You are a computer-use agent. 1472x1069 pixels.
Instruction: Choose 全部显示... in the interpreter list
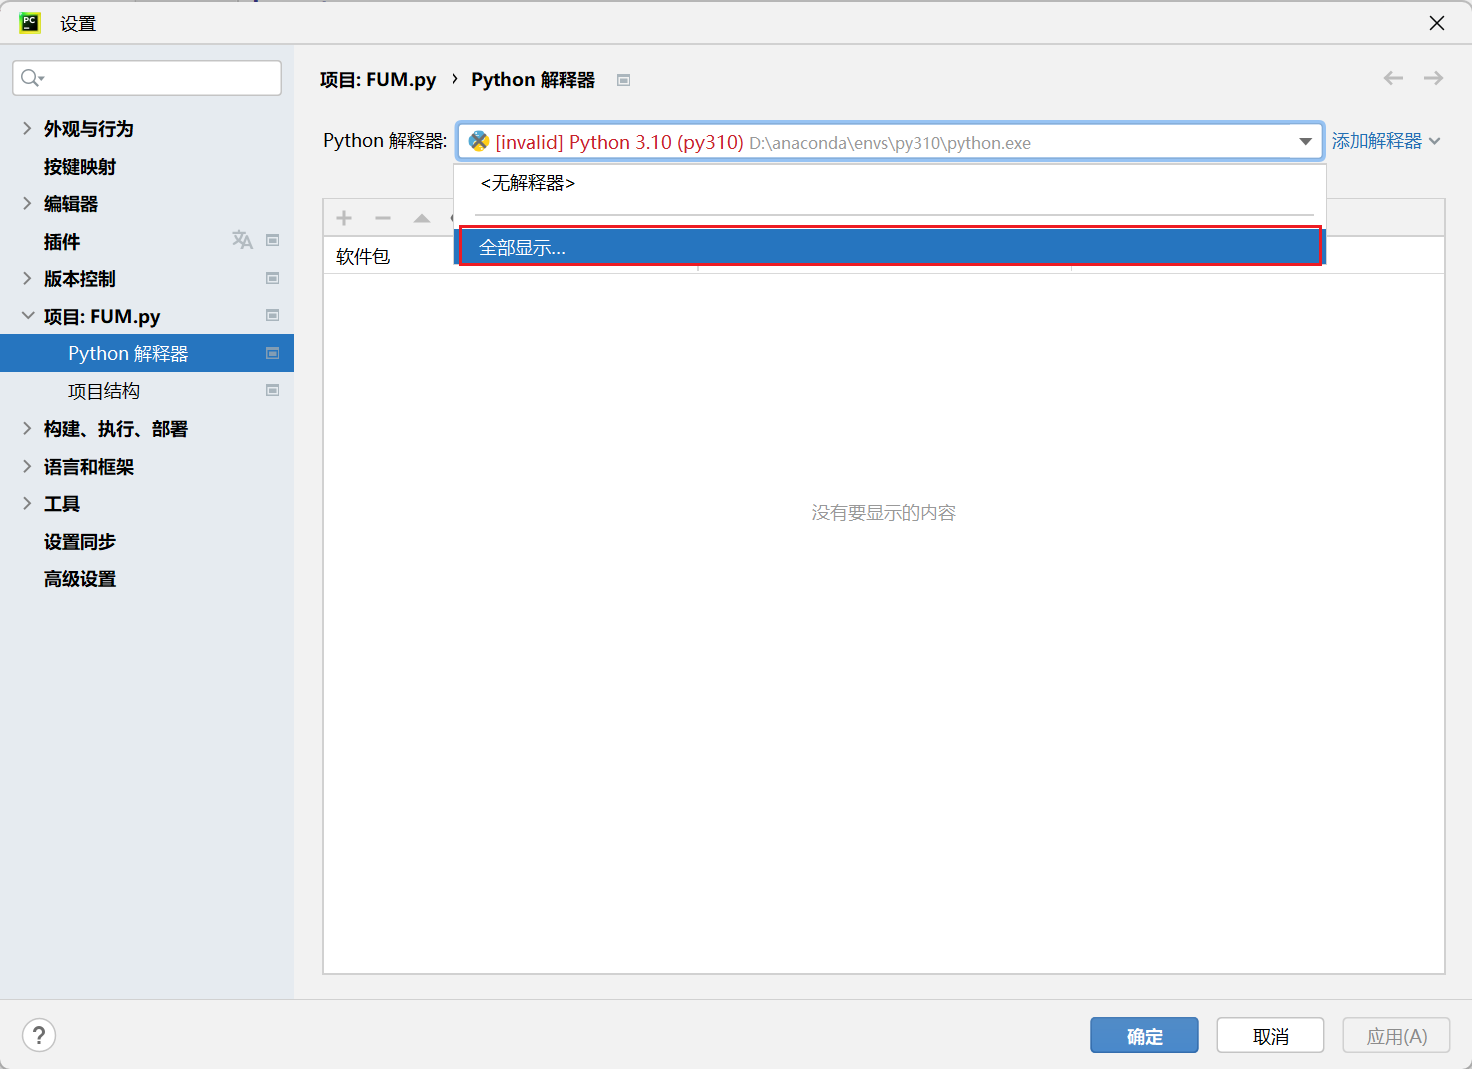[x=890, y=247]
